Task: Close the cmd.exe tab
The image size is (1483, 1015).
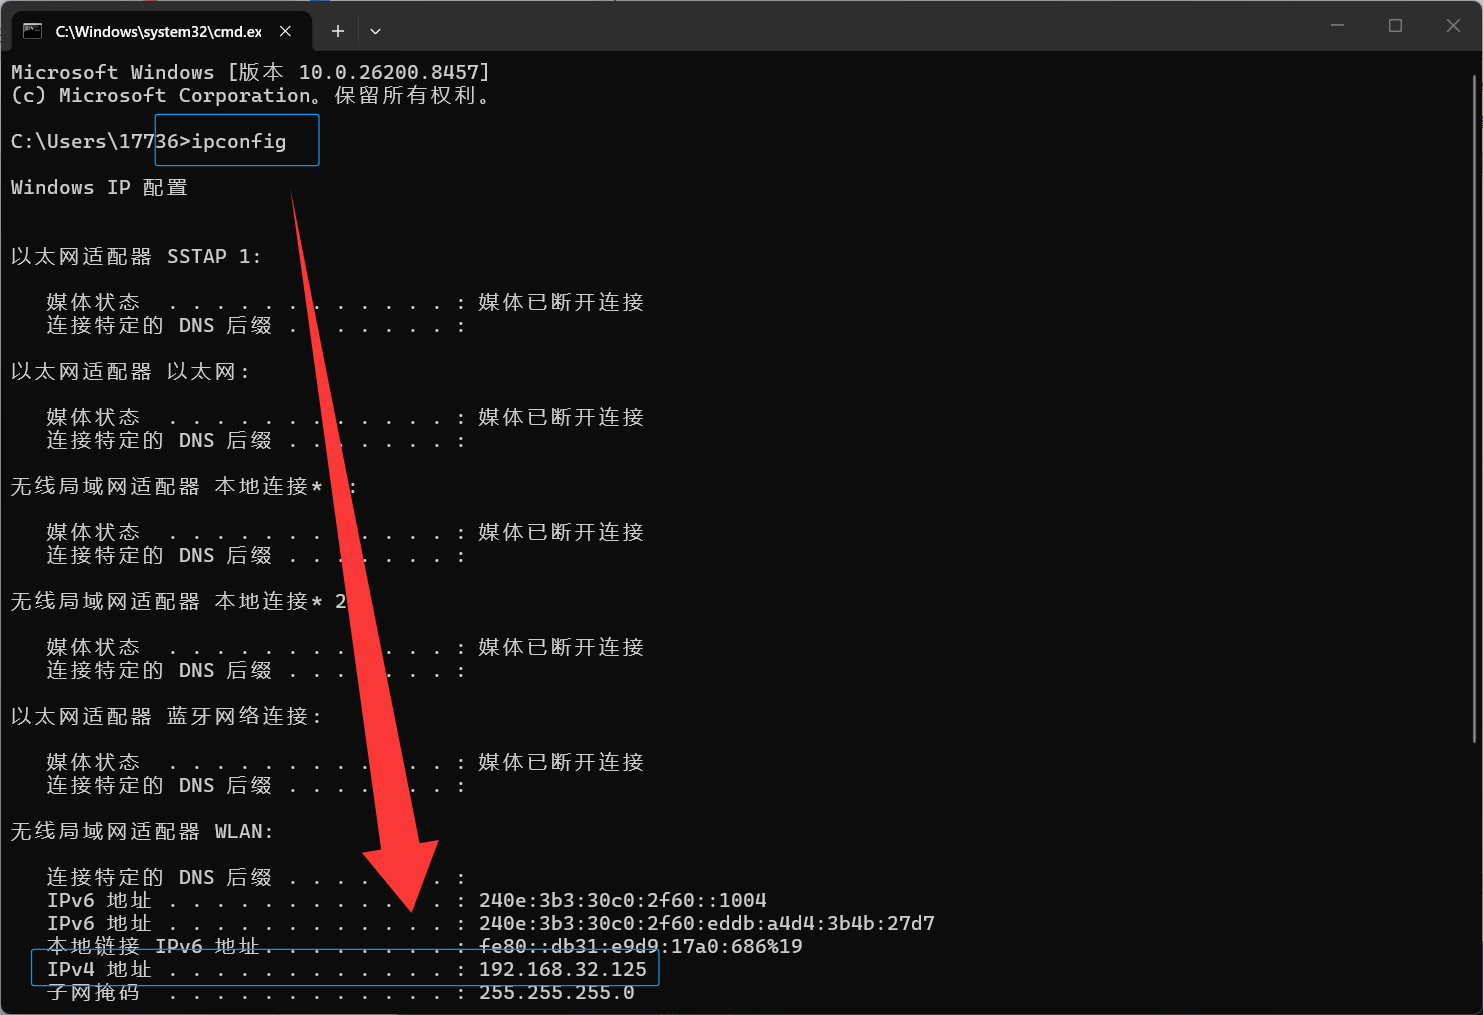Action: (285, 31)
